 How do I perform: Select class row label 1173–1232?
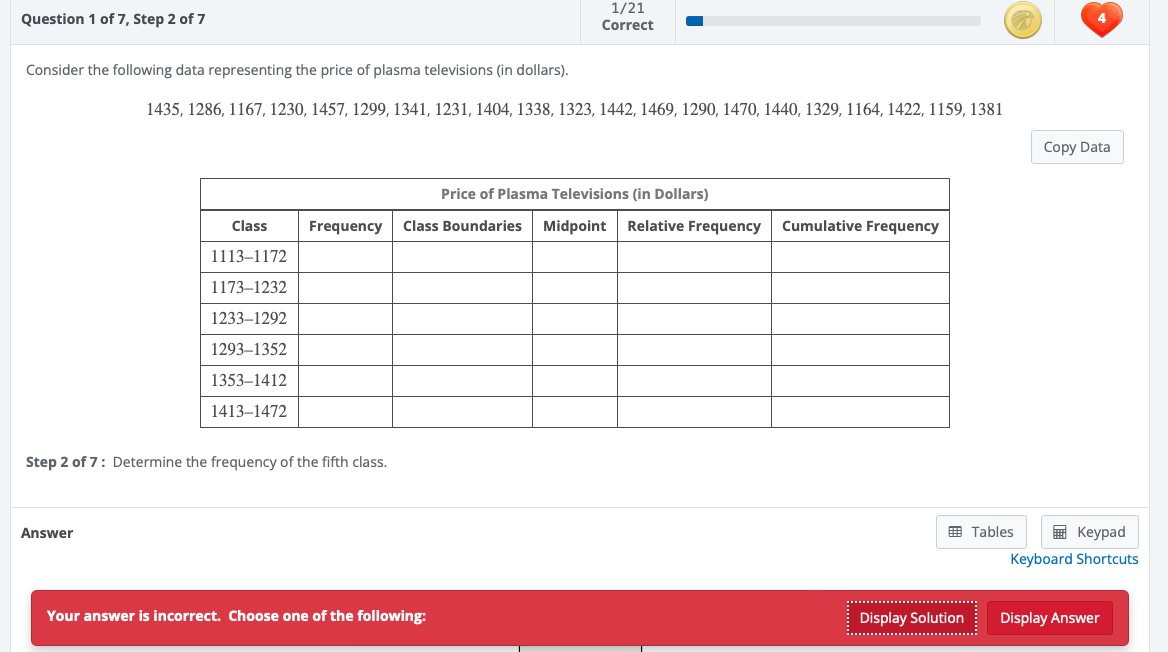coord(249,288)
